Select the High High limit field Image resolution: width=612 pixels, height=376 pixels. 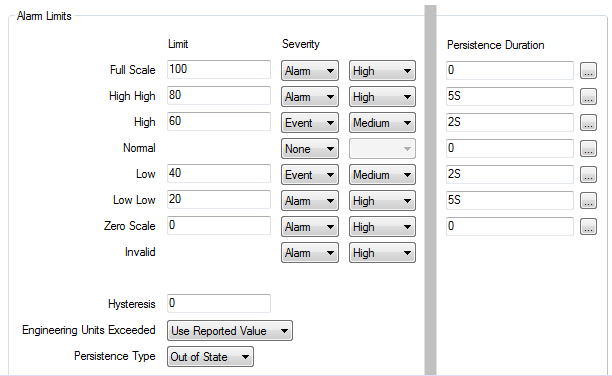pyautogui.click(x=219, y=96)
